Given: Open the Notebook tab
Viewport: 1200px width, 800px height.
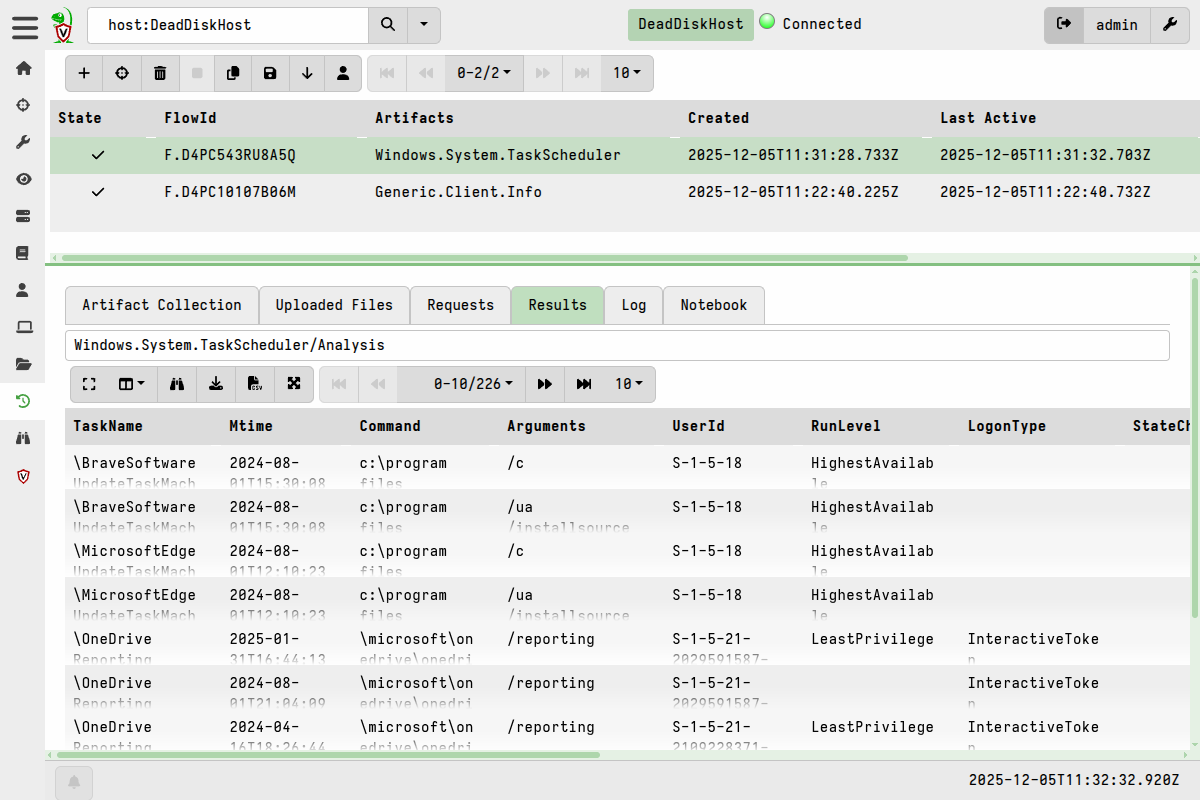Looking at the screenshot, I should click(713, 305).
